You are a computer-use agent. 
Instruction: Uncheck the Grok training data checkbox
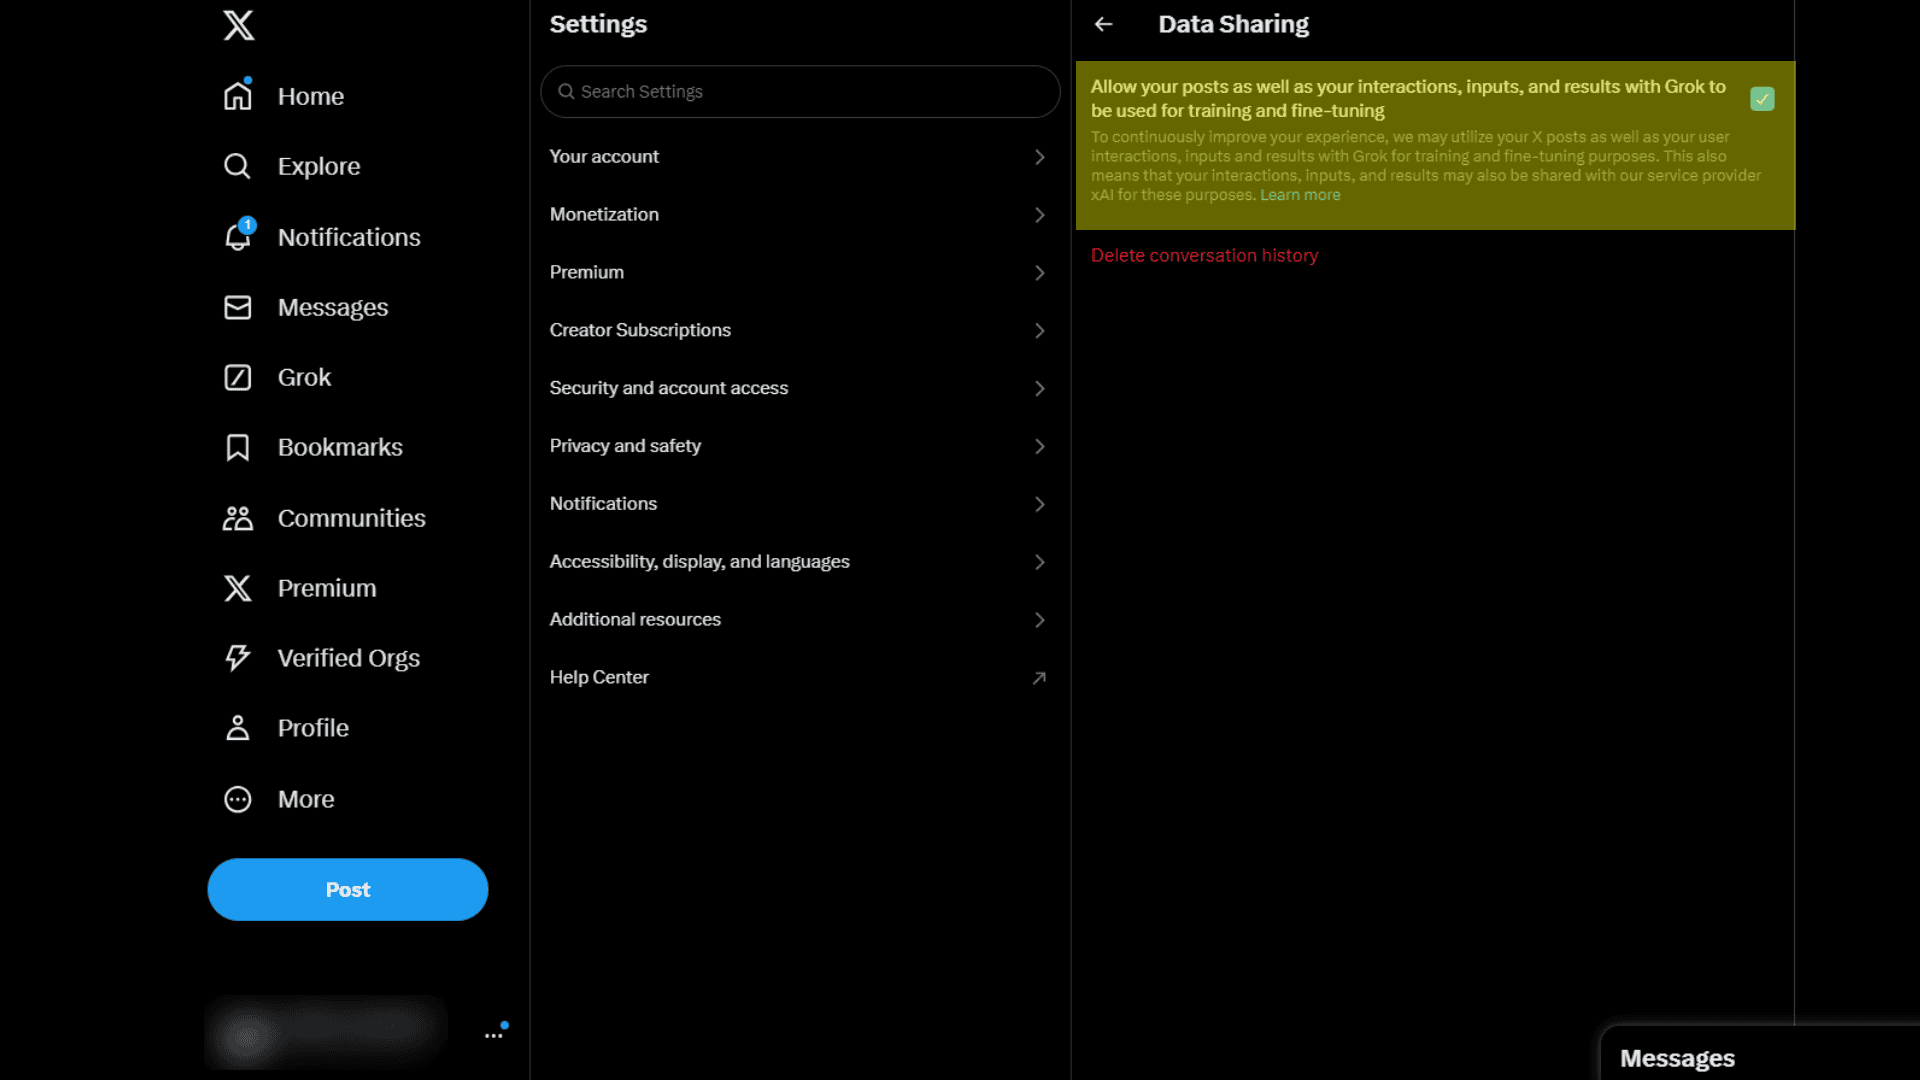(x=1762, y=99)
